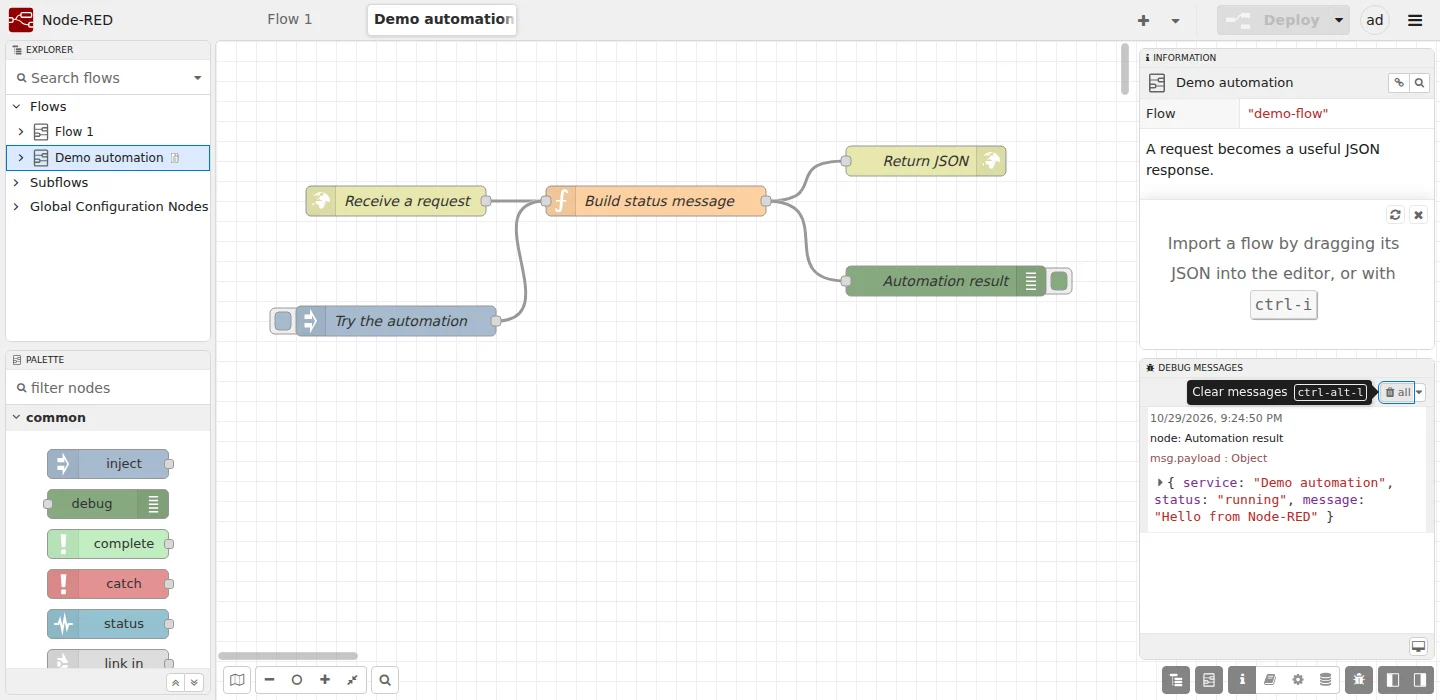
Task: Select the status node in palette
Action: coord(108,624)
